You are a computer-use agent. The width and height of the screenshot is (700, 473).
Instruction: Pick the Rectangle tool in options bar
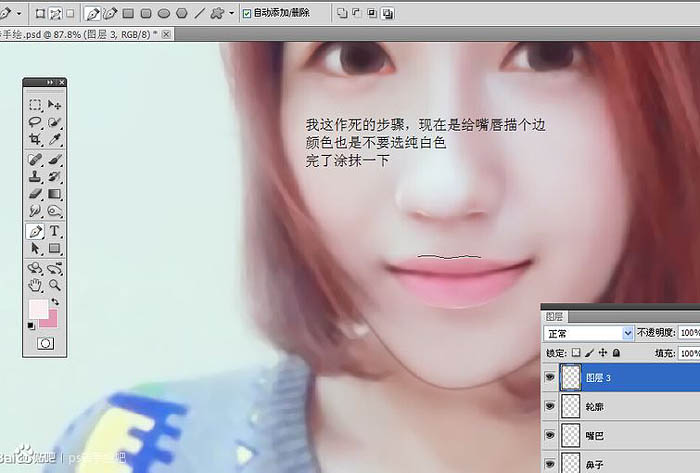(x=129, y=14)
